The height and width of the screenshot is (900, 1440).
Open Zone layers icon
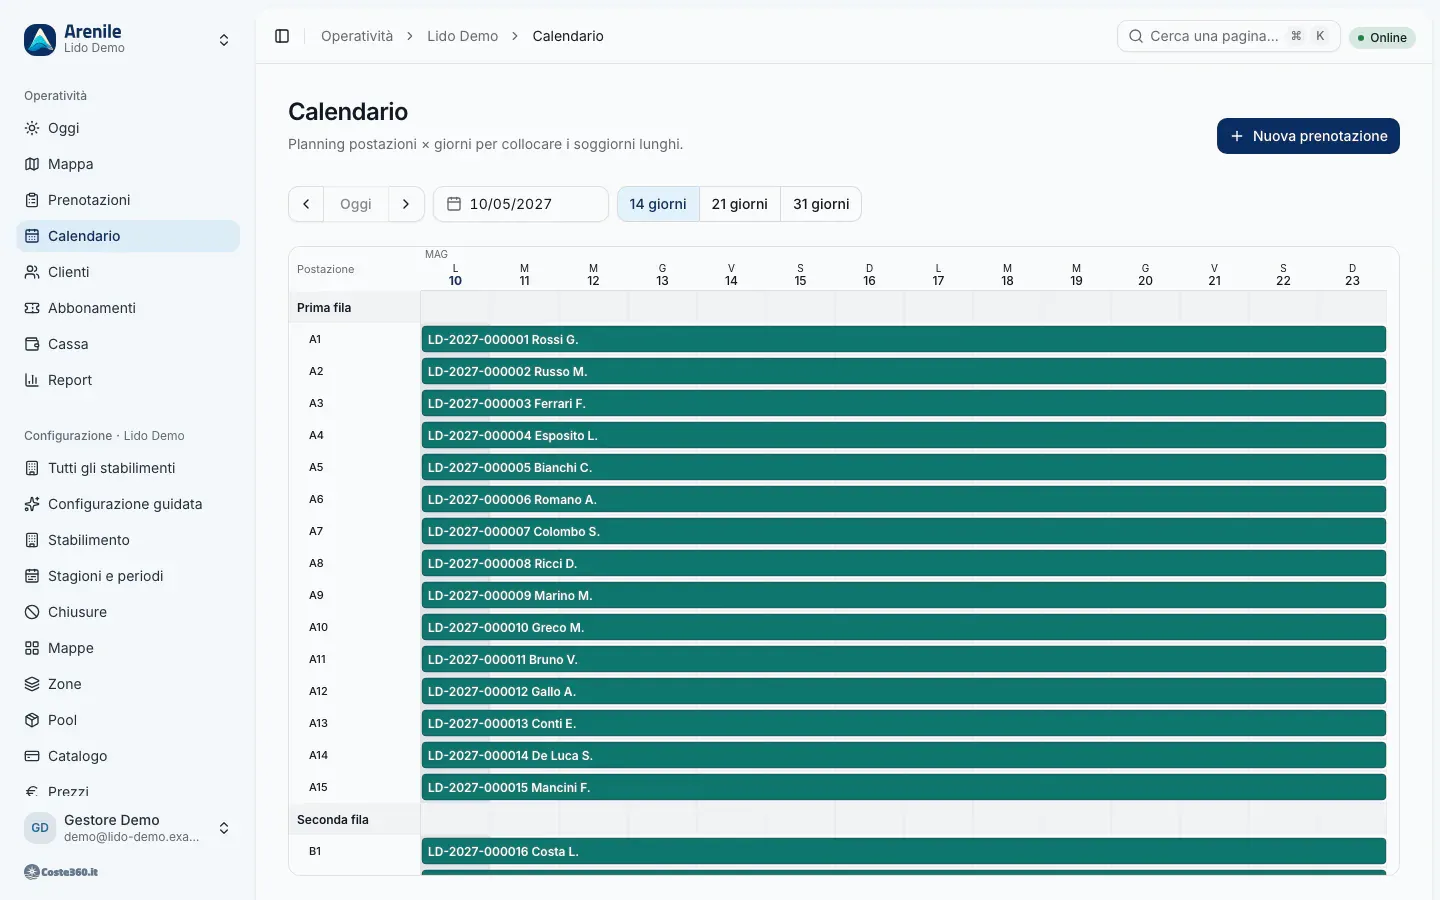point(32,684)
